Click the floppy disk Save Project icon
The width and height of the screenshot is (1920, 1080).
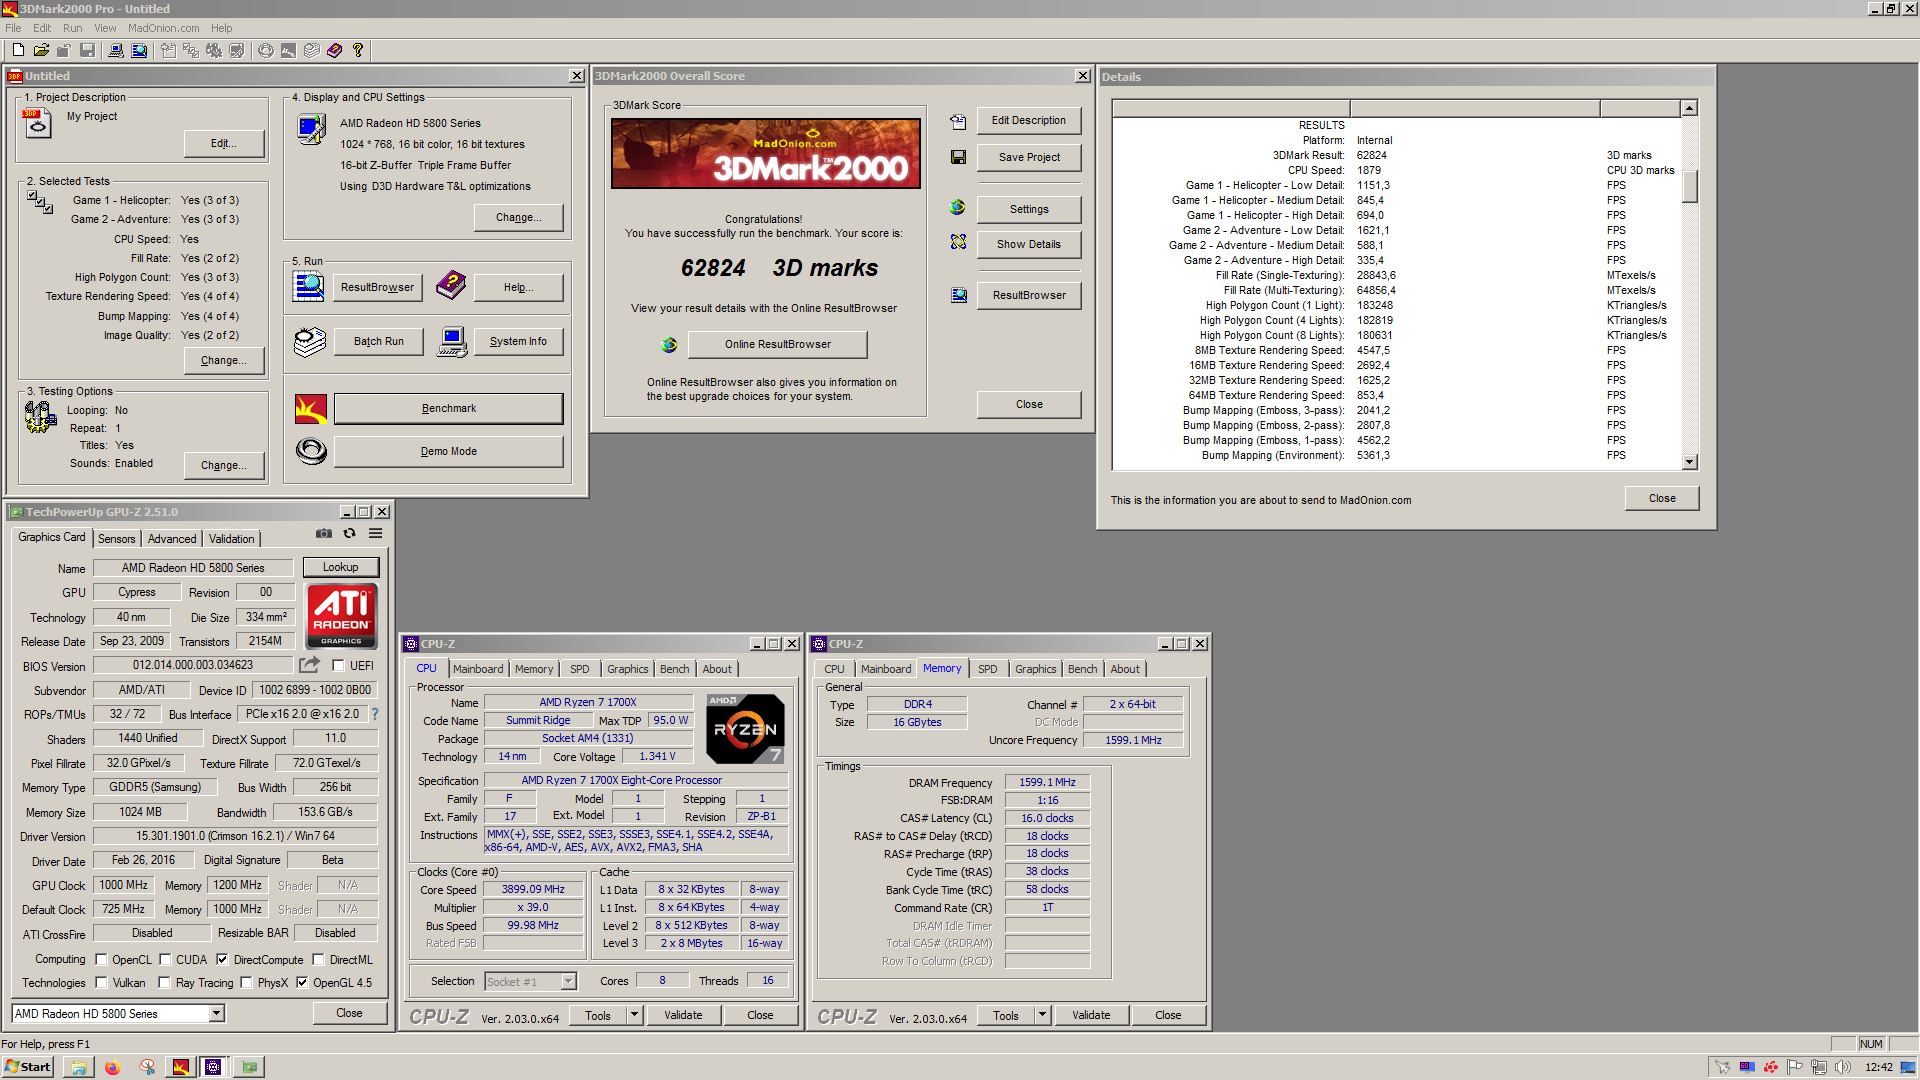[x=958, y=157]
